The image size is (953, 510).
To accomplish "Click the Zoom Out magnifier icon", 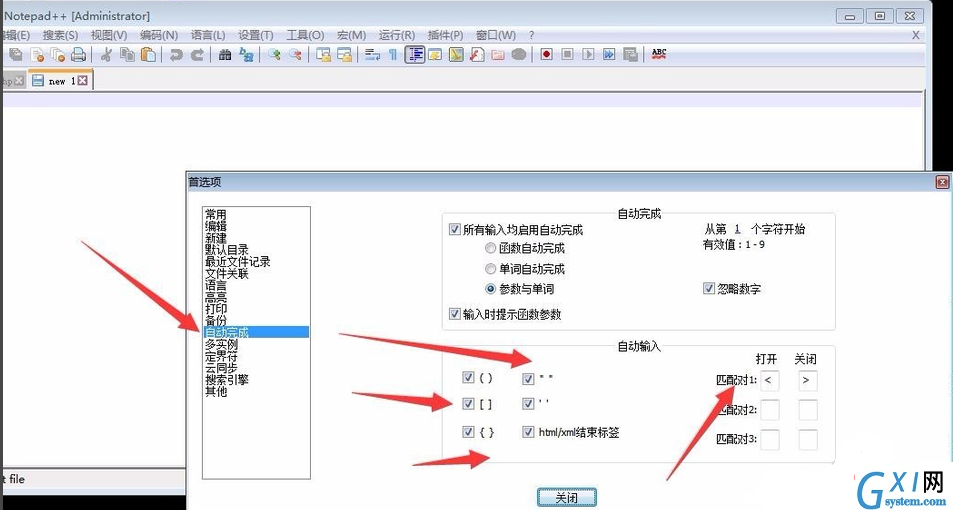I will pos(295,55).
